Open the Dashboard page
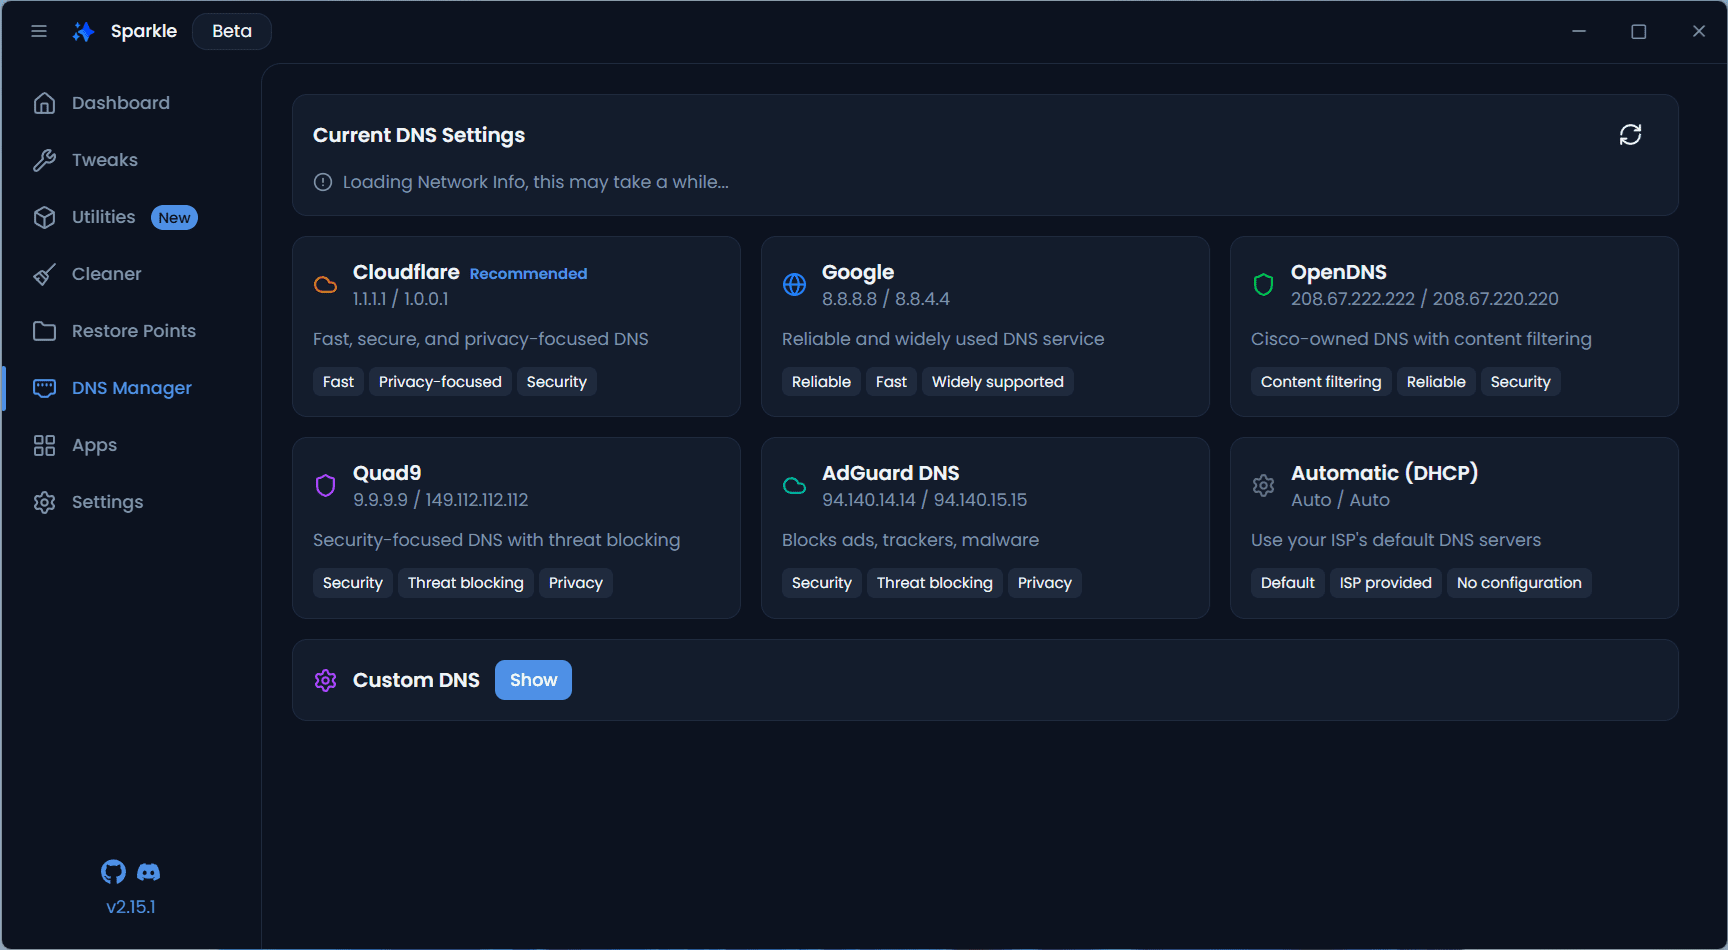This screenshot has height=950, width=1728. tap(120, 103)
